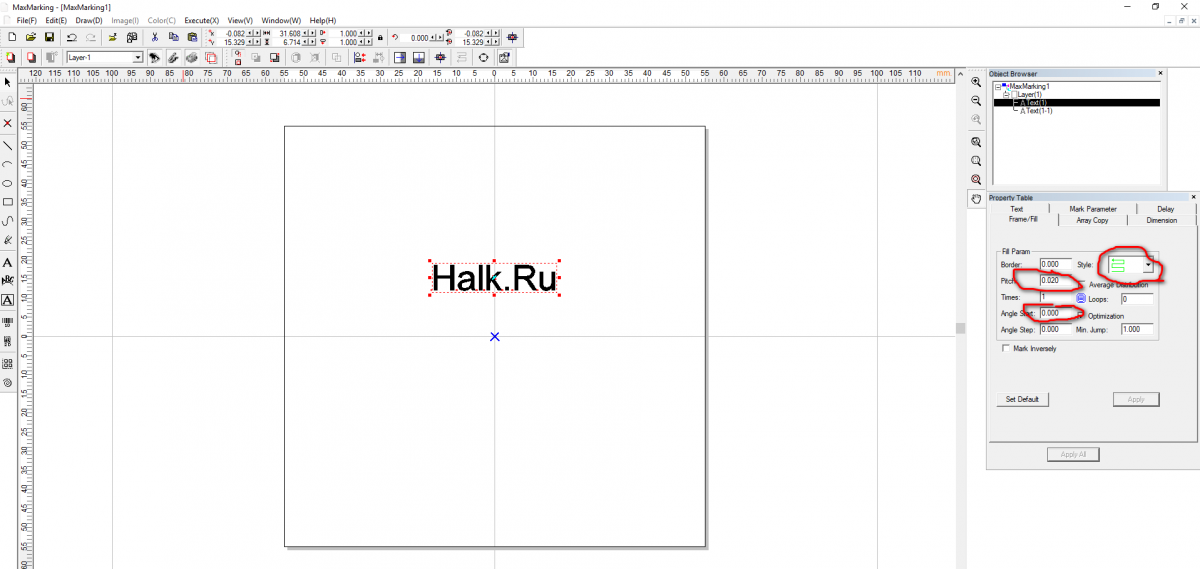
Task: Click the scissors cut icon
Action: (x=154, y=37)
